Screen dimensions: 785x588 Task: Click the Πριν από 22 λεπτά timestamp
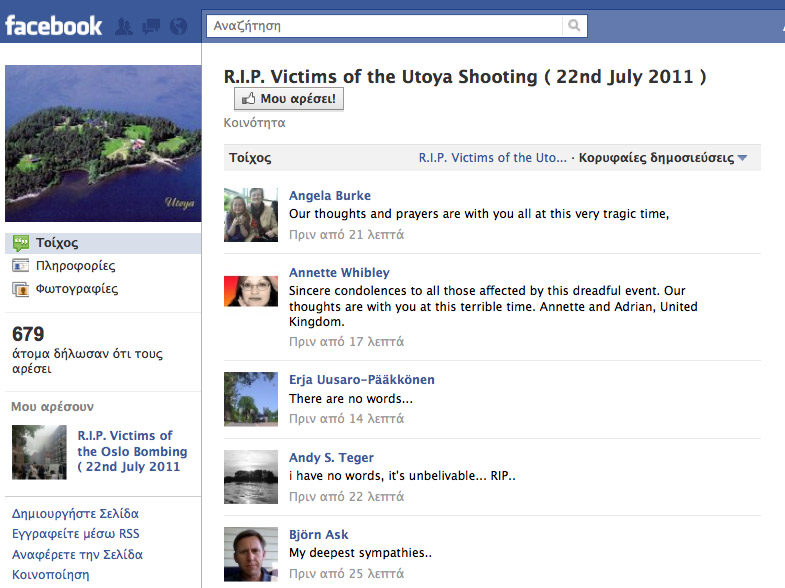click(346, 497)
